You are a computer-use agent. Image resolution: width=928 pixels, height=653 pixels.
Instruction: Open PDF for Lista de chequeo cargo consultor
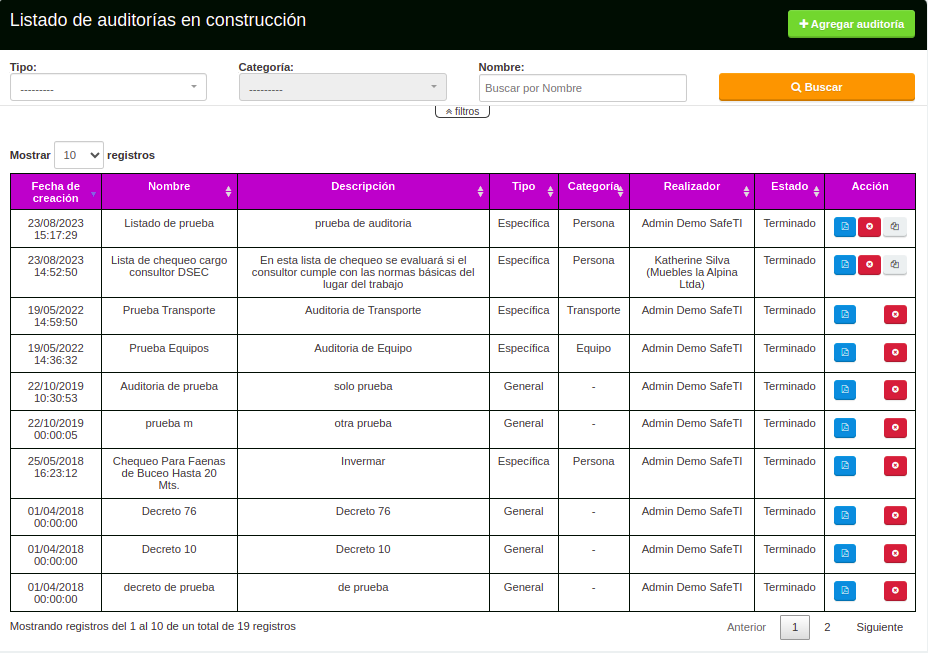tap(845, 265)
